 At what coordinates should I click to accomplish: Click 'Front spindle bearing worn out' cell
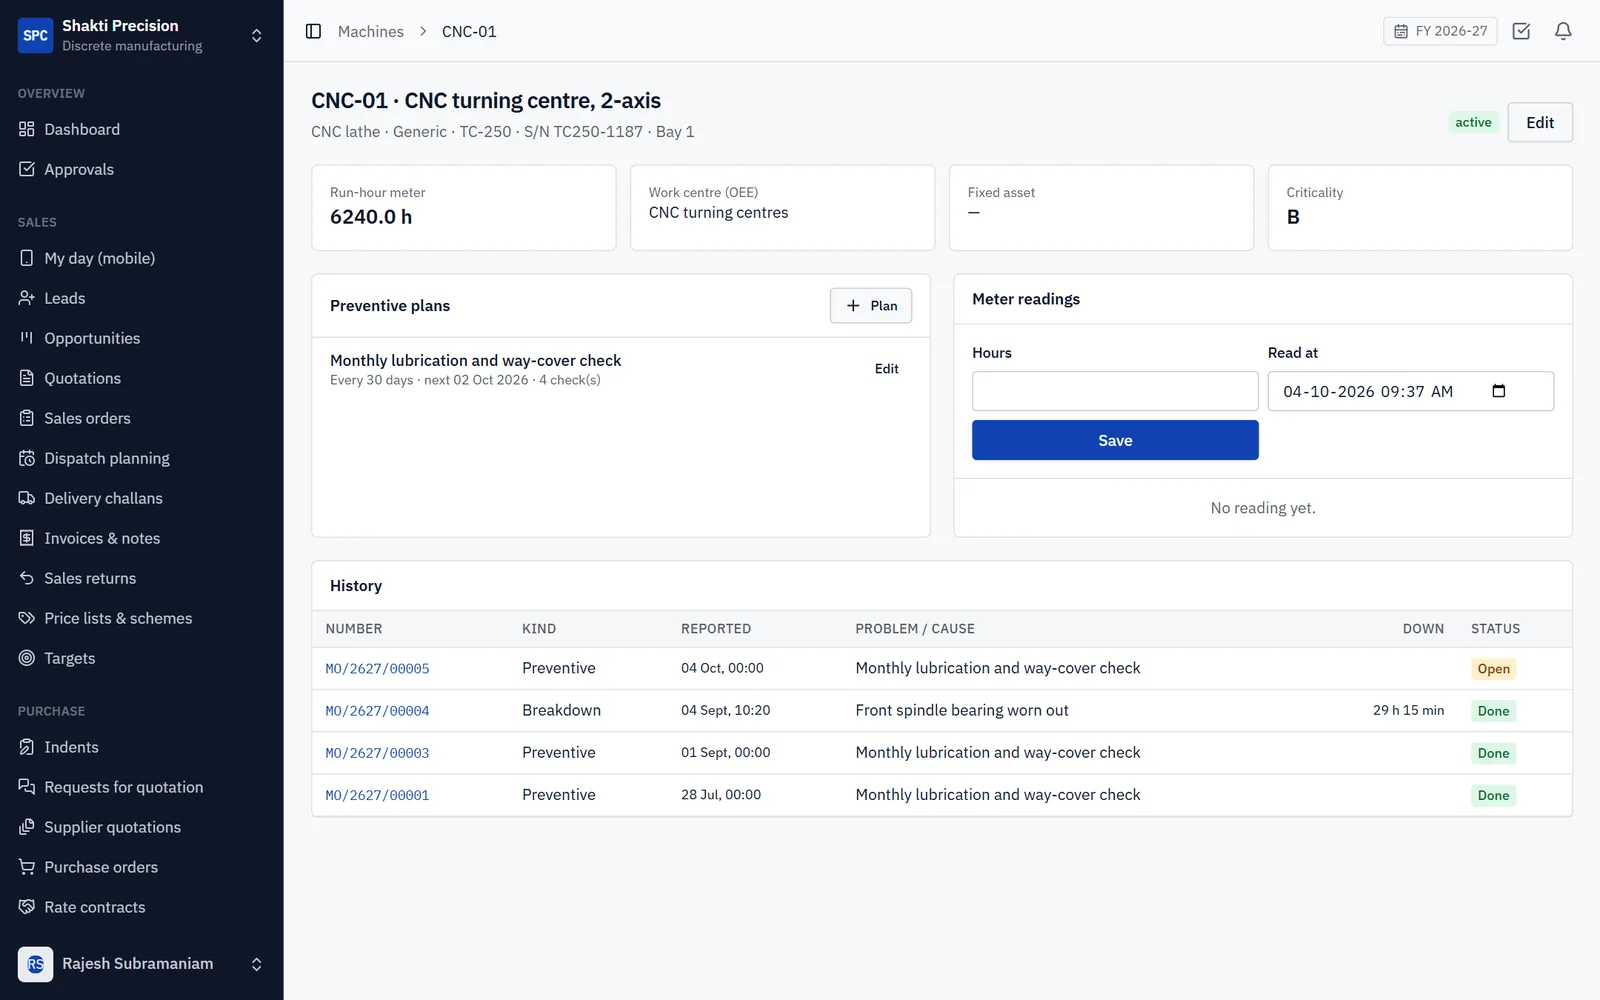pyautogui.click(x=962, y=710)
